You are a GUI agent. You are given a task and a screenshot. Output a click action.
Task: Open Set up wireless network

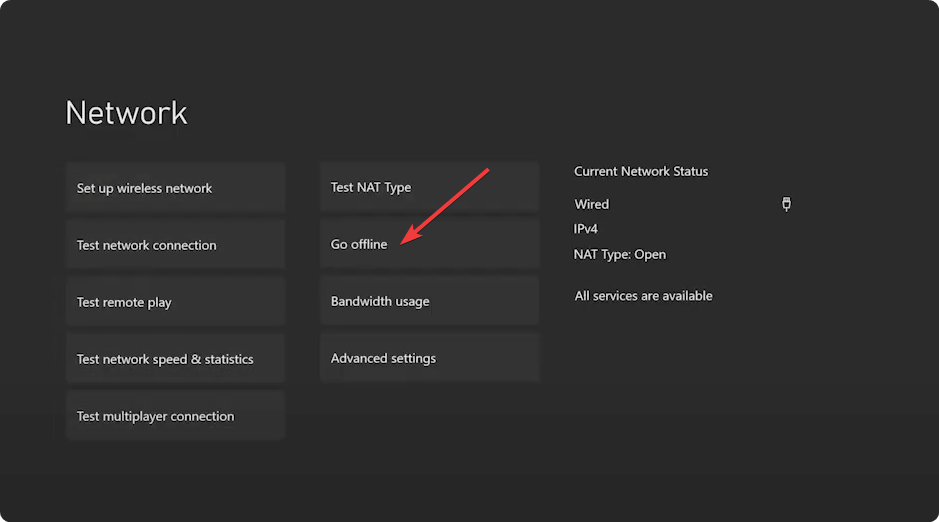(175, 189)
